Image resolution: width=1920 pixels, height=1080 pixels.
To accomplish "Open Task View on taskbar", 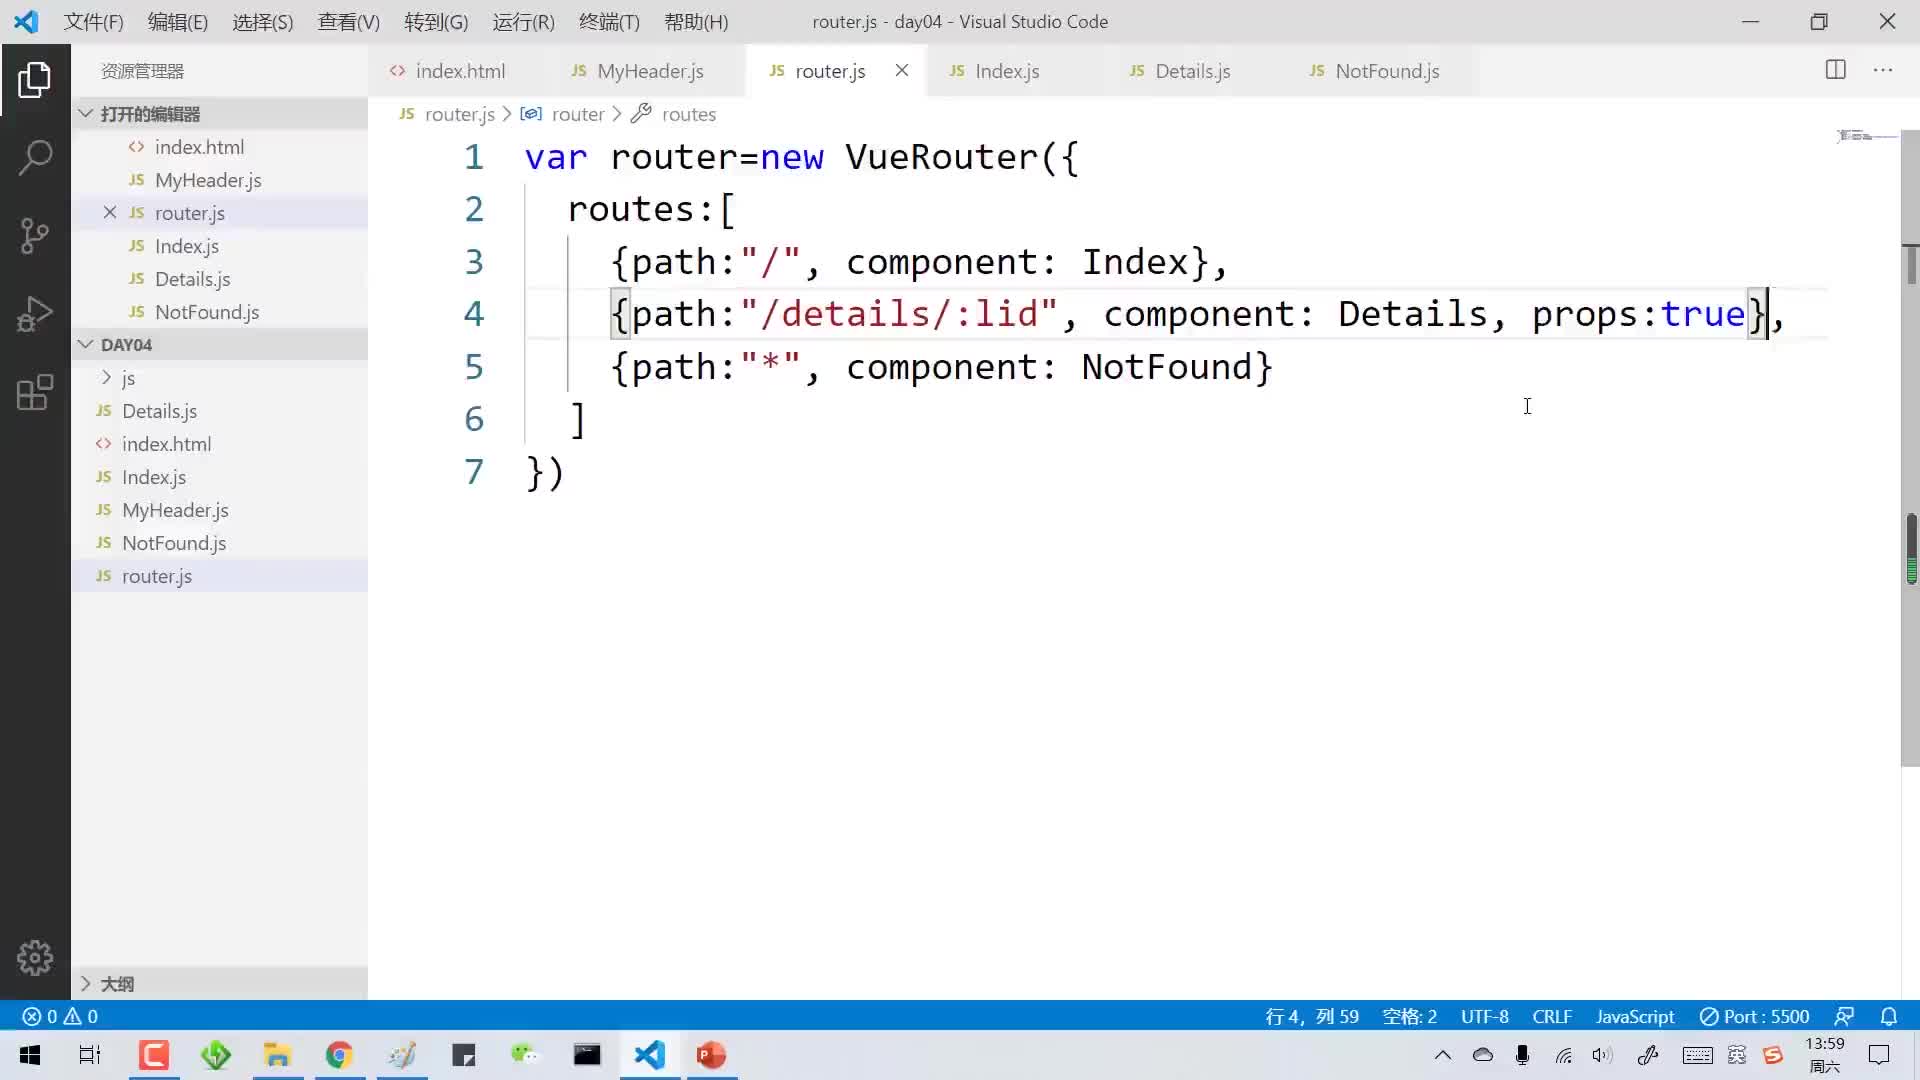I will click(x=90, y=1055).
